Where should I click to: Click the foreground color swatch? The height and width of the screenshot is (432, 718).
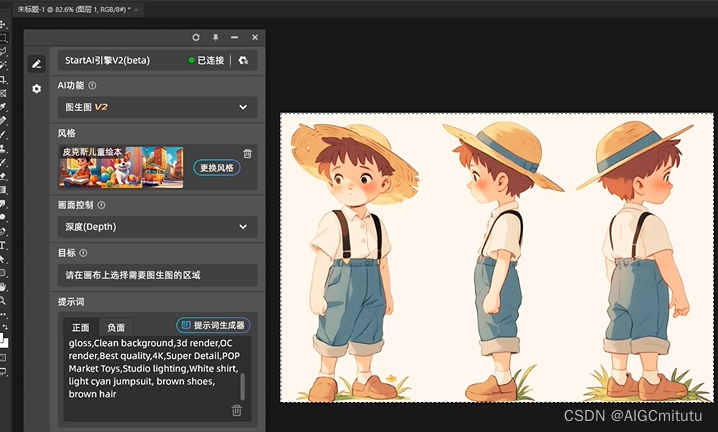coord(1,338)
